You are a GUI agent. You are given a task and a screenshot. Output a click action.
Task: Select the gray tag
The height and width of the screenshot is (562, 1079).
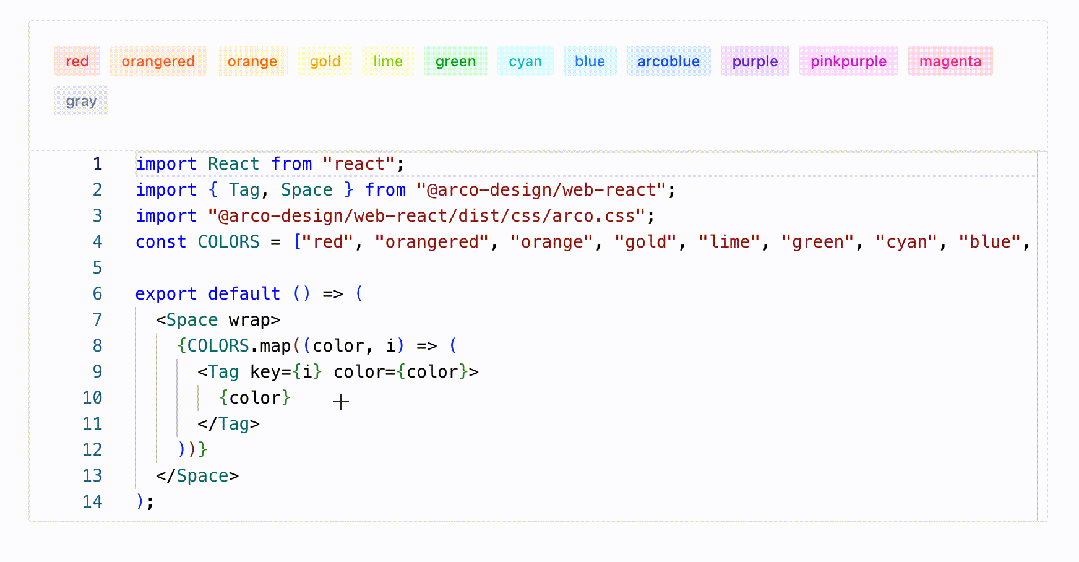[81, 101]
